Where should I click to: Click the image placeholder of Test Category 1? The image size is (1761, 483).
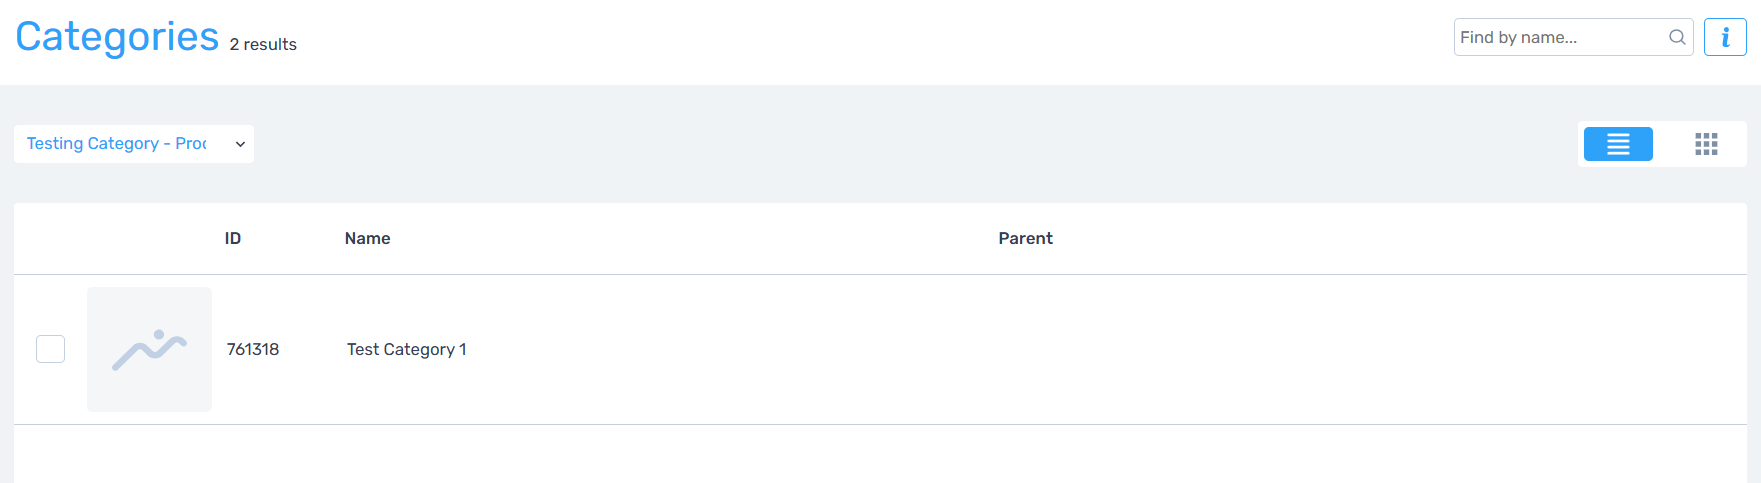pyautogui.click(x=149, y=349)
